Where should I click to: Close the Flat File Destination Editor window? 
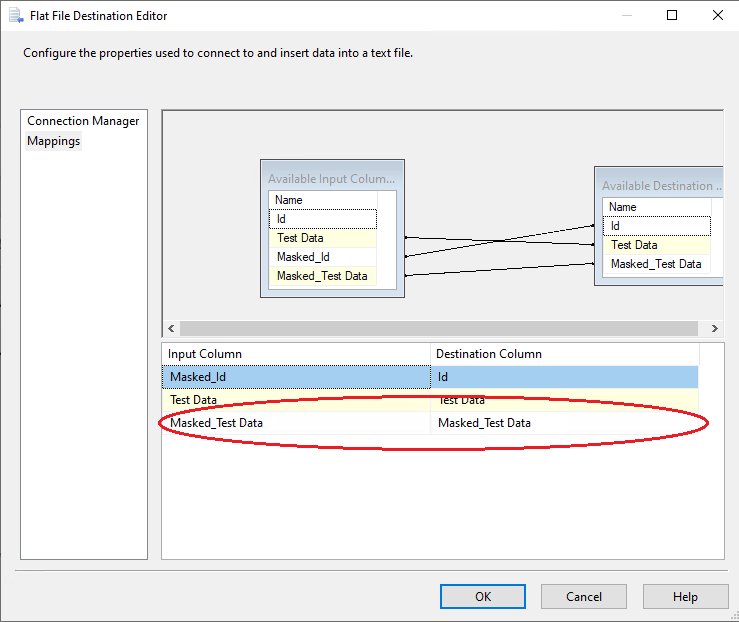[718, 15]
